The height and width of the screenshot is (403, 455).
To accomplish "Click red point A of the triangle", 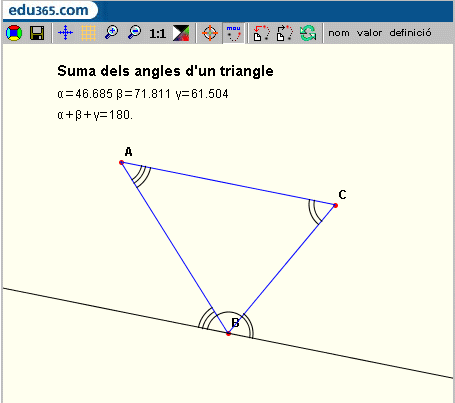I will coord(121,162).
